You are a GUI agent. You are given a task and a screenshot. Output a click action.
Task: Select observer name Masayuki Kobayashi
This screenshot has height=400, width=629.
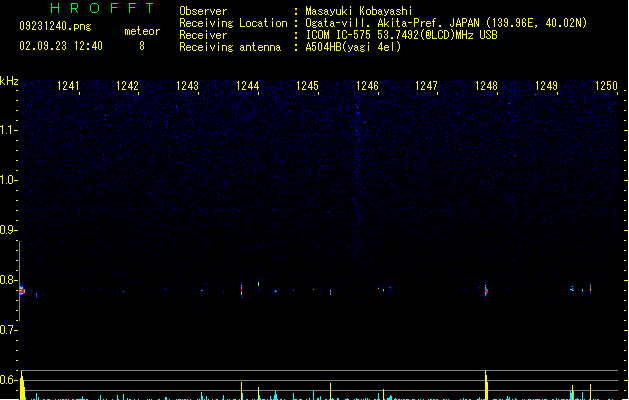pos(359,11)
